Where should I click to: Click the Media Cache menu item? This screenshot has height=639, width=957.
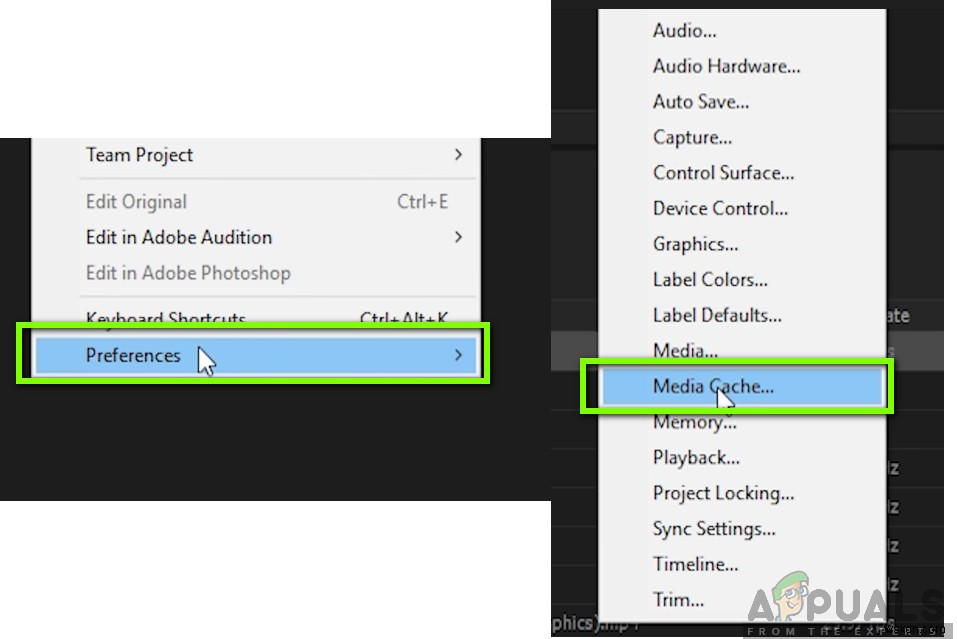click(x=713, y=387)
